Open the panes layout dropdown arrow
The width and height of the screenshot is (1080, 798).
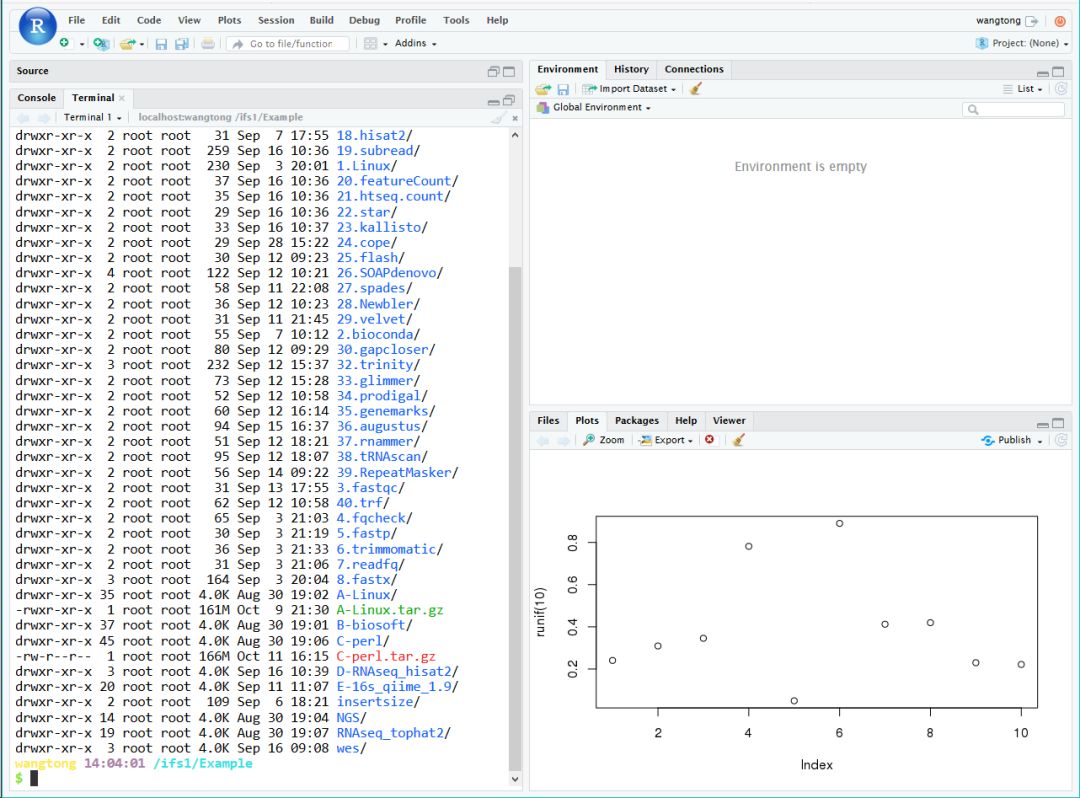point(385,43)
